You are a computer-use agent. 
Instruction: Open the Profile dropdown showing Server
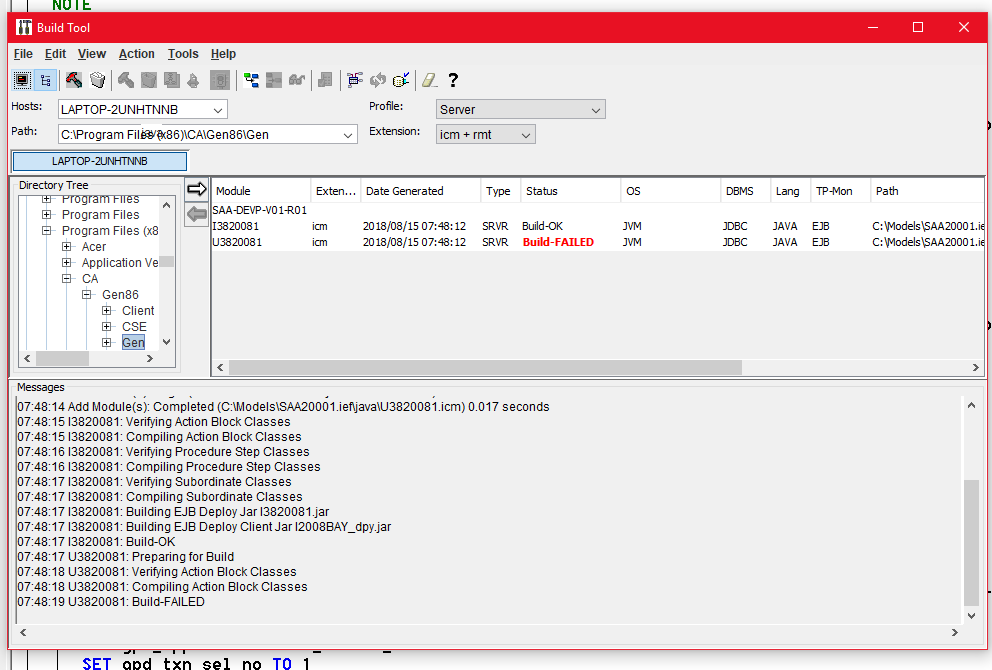pos(521,109)
